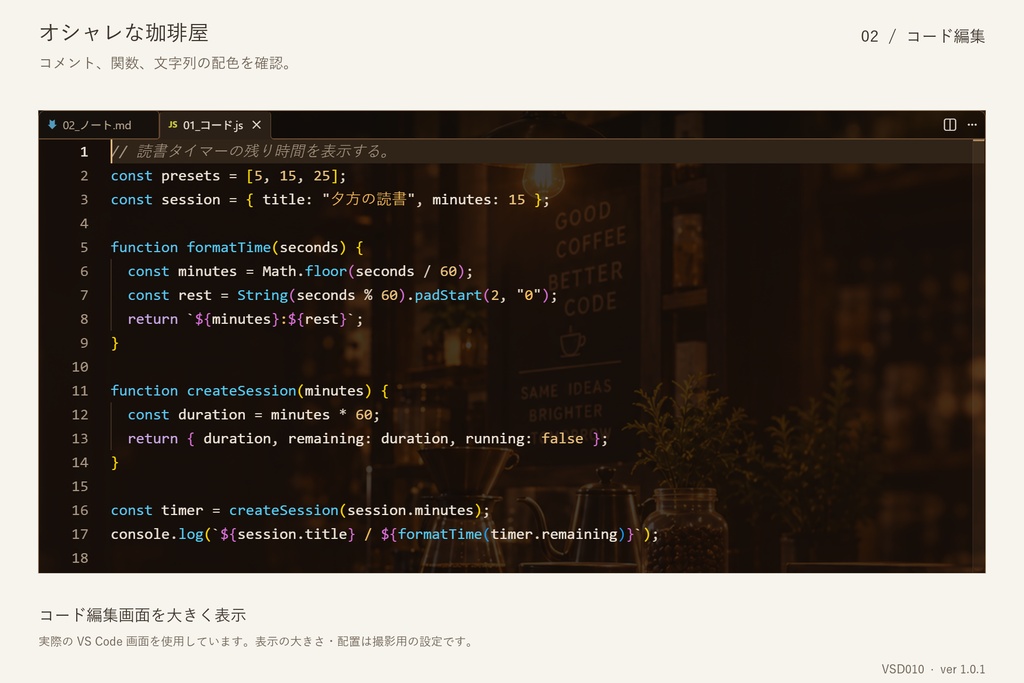Viewport: 1024px width, 683px height.
Task: Click the caption コード編集画面を大きく表示
Action: tap(142, 615)
